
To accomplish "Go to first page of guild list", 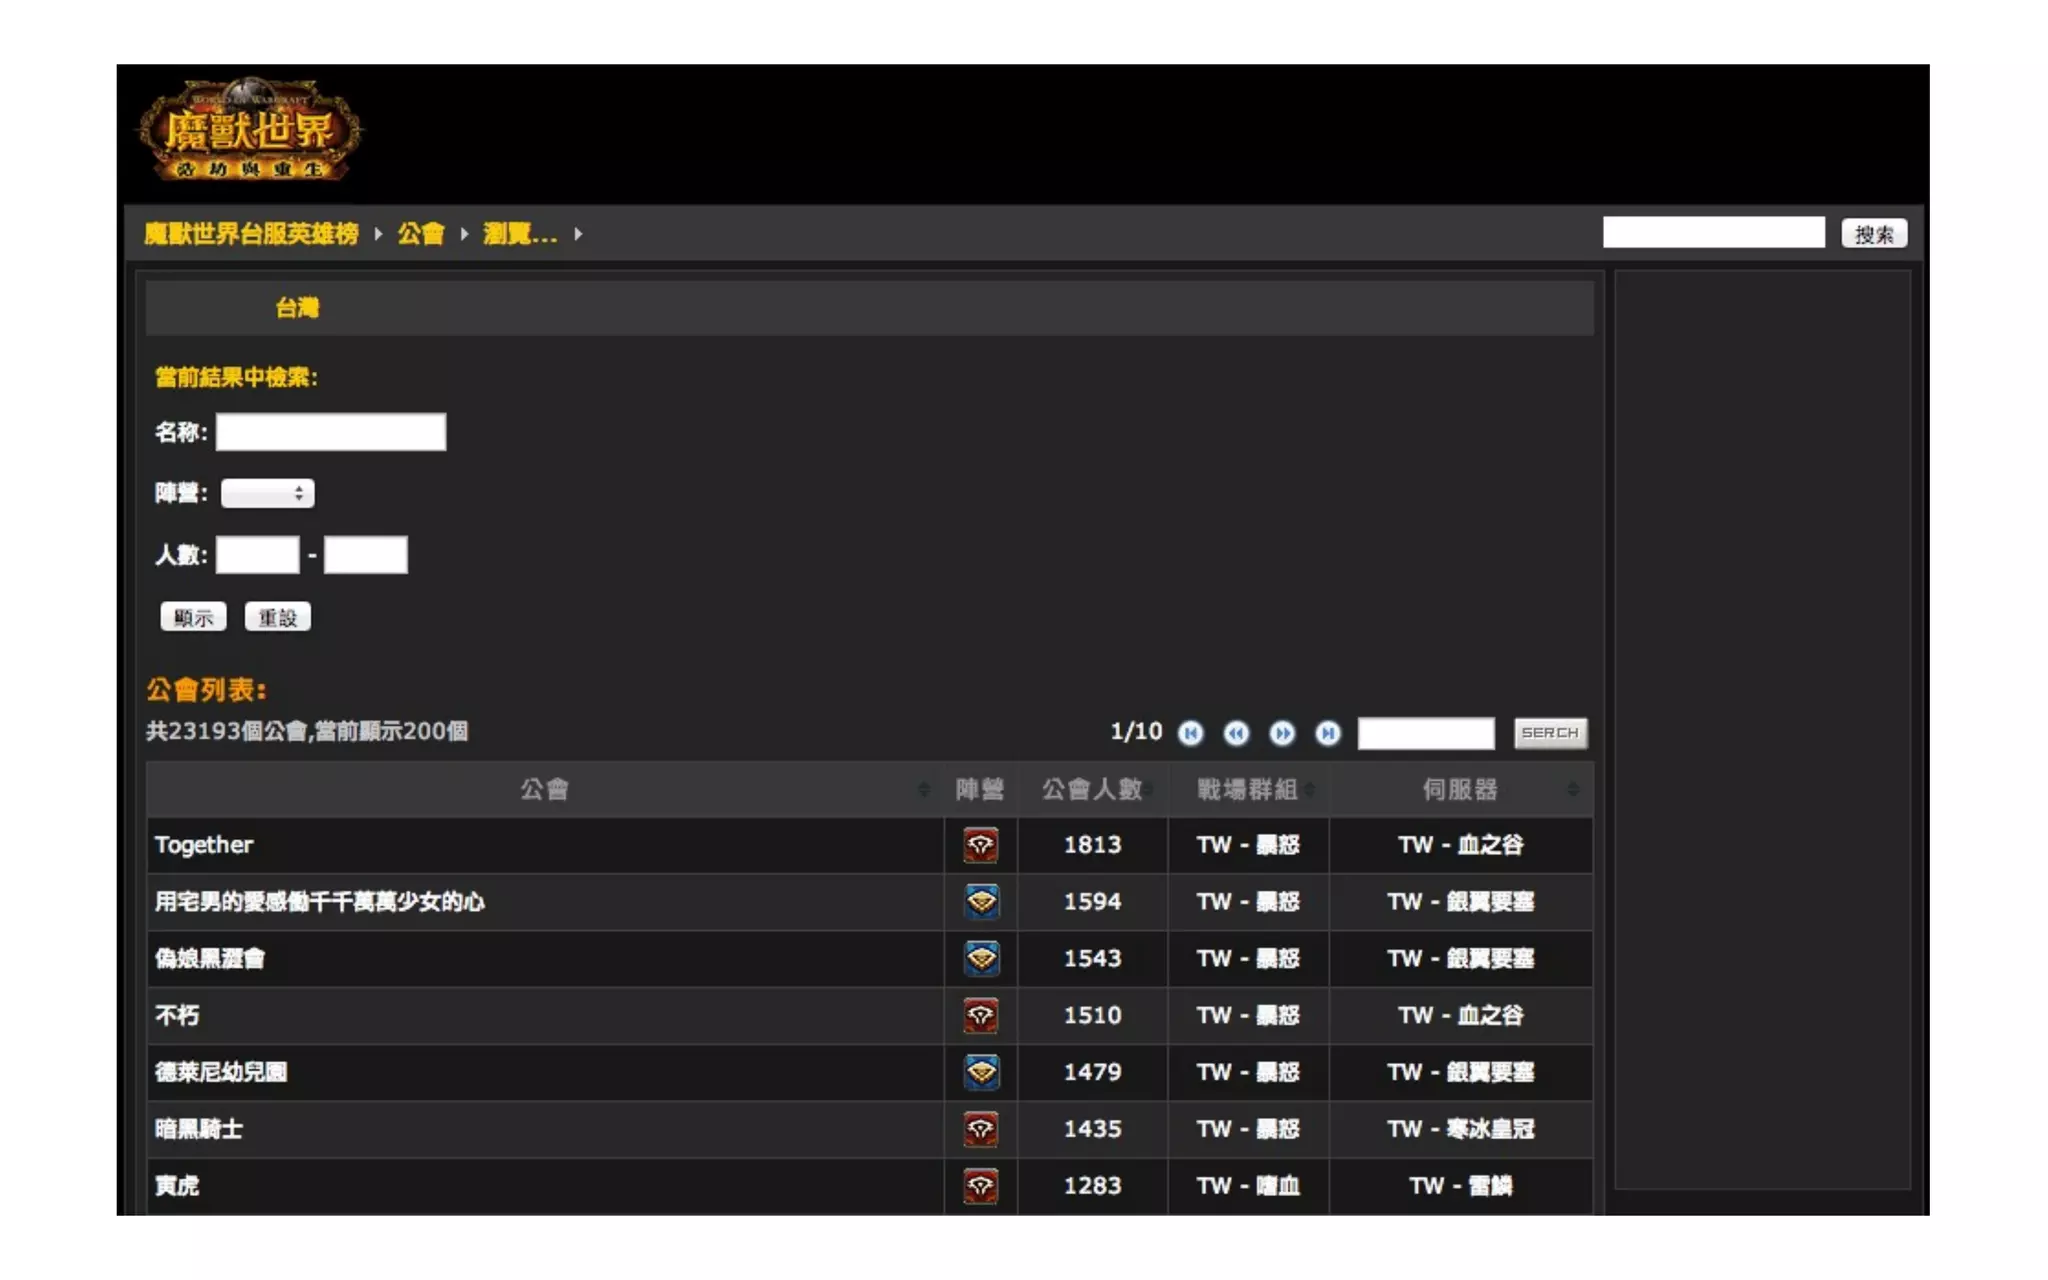I will [1190, 733].
